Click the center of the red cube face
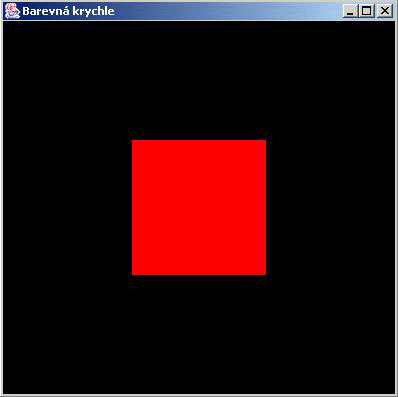398x397 pixels. pyautogui.click(x=199, y=207)
